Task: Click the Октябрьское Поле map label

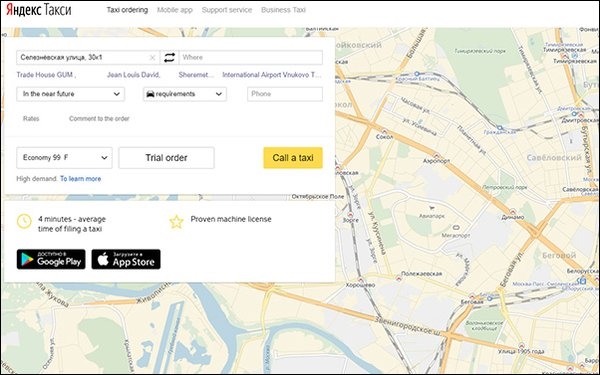Action: (318, 197)
